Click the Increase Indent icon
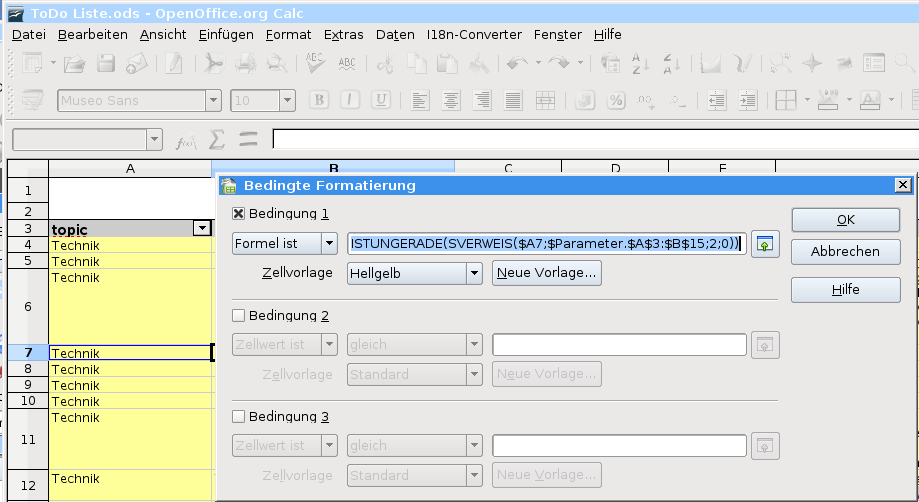Screen dimensions: 919x502 coord(748,101)
